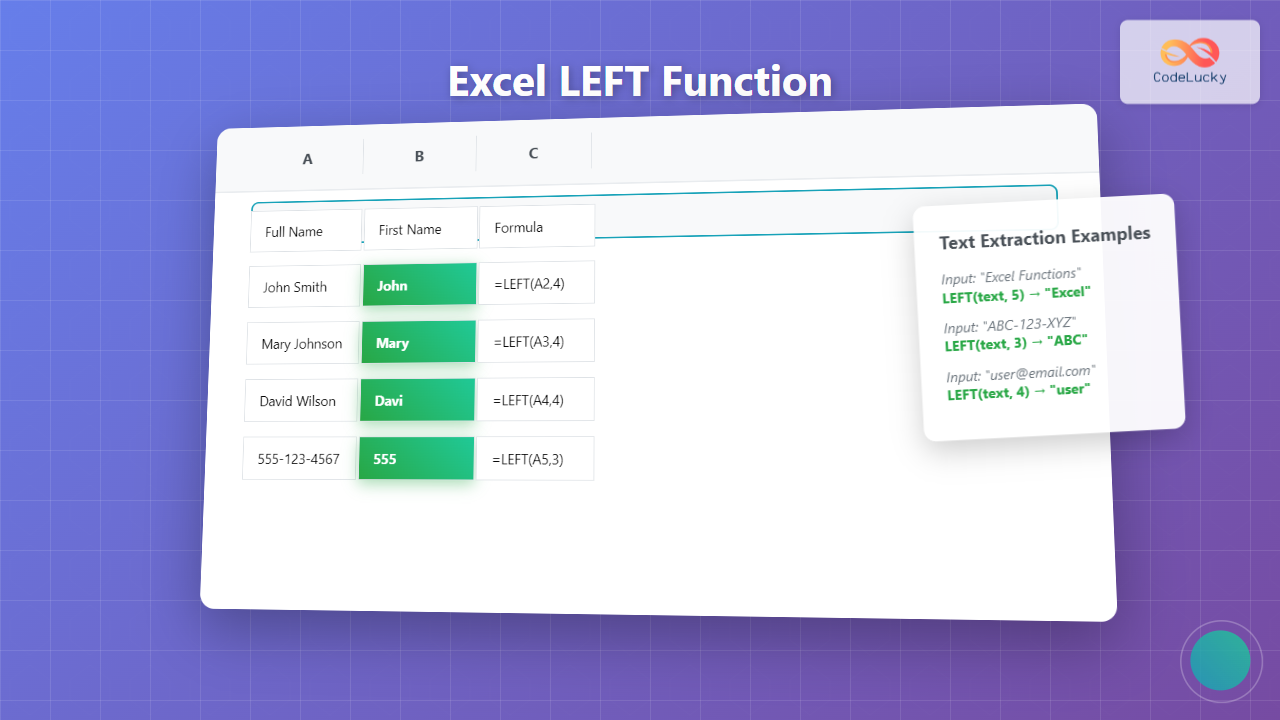Select column header C
1280x720 pixels.
[x=533, y=153]
